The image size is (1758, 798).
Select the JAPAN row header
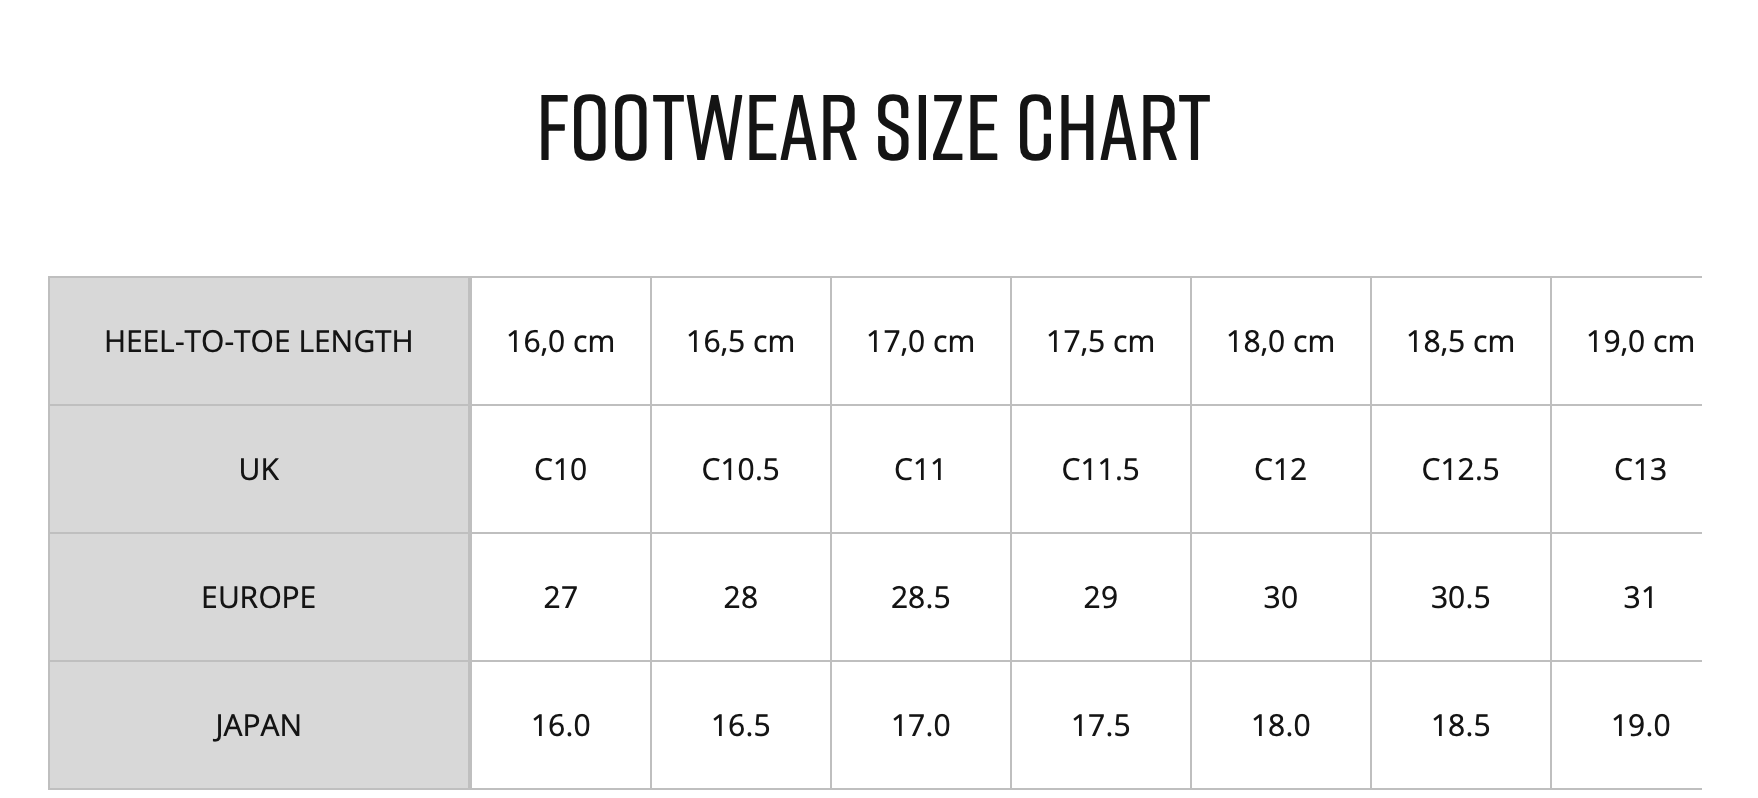(259, 725)
